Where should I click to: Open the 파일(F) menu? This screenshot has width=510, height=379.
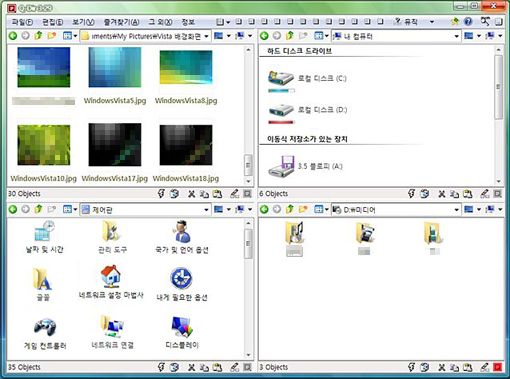(x=22, y=22)
